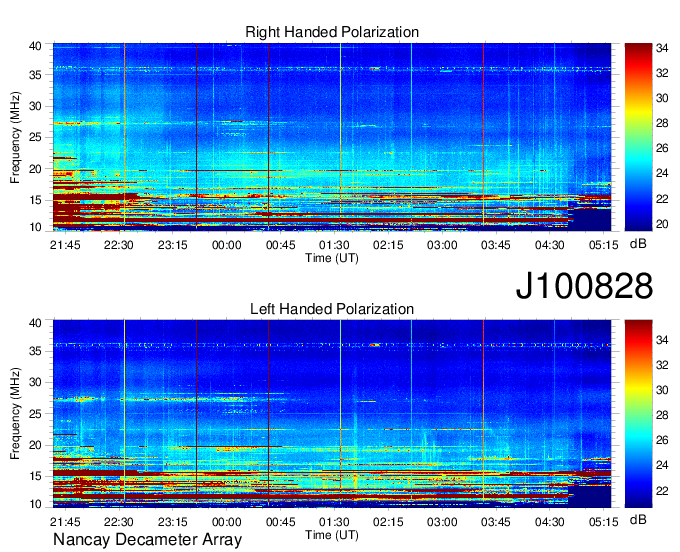The height and width of the screenshot is (552, 680).
Task: Click the 40 MHz tick on Right Handed plot
Action: click(35, 46)
